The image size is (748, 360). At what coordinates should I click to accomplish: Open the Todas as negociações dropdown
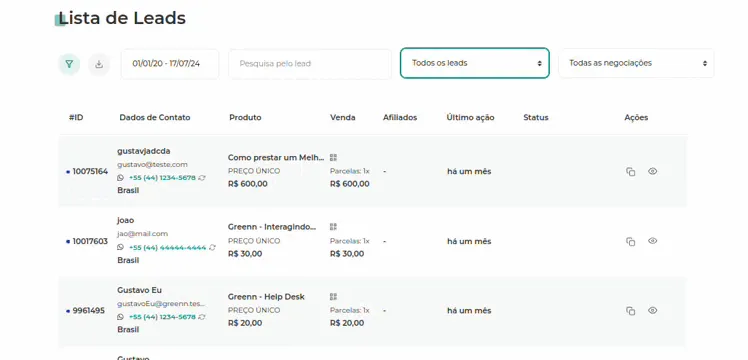(636, 63)
